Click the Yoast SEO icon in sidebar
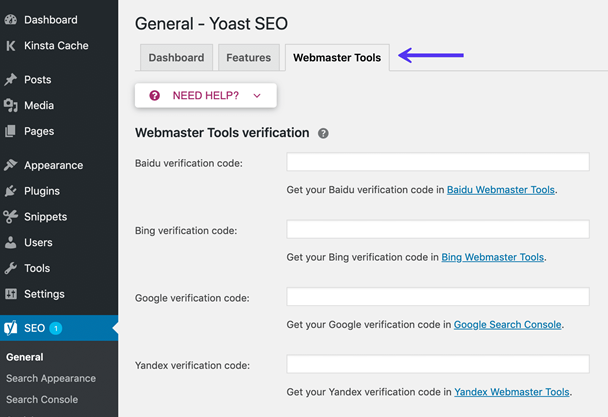 (x=11, y=328)
